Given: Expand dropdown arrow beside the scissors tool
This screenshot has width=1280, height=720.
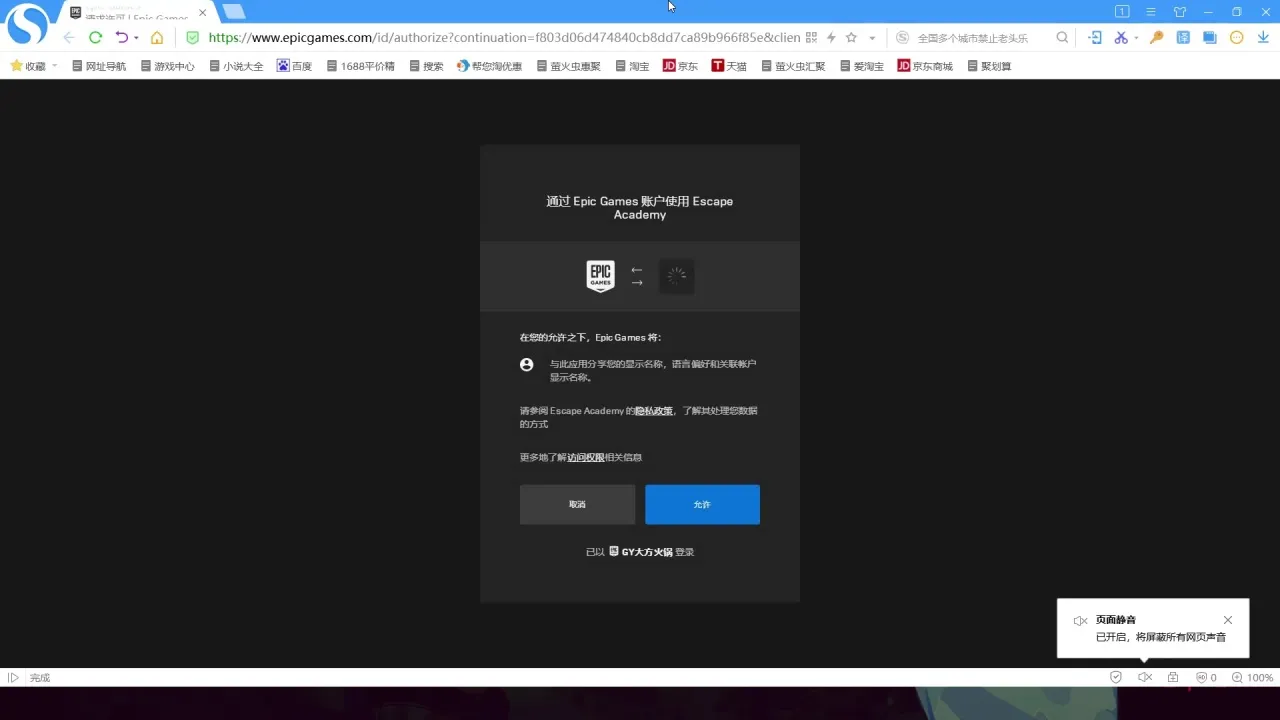Looking at the screenshot, I should (x=1136, y=38).
